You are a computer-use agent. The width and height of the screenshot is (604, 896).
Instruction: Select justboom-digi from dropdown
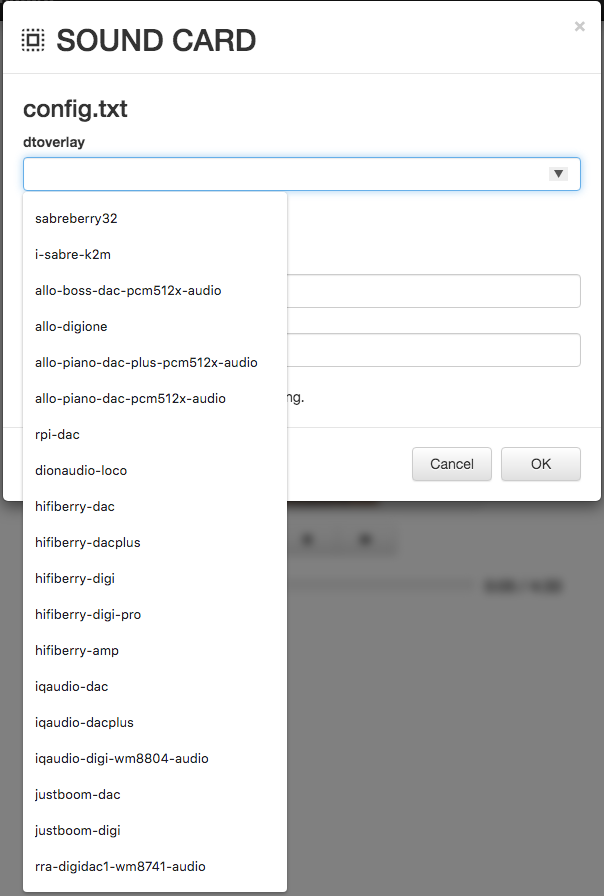pyautogui.click(x=155, y=830)
